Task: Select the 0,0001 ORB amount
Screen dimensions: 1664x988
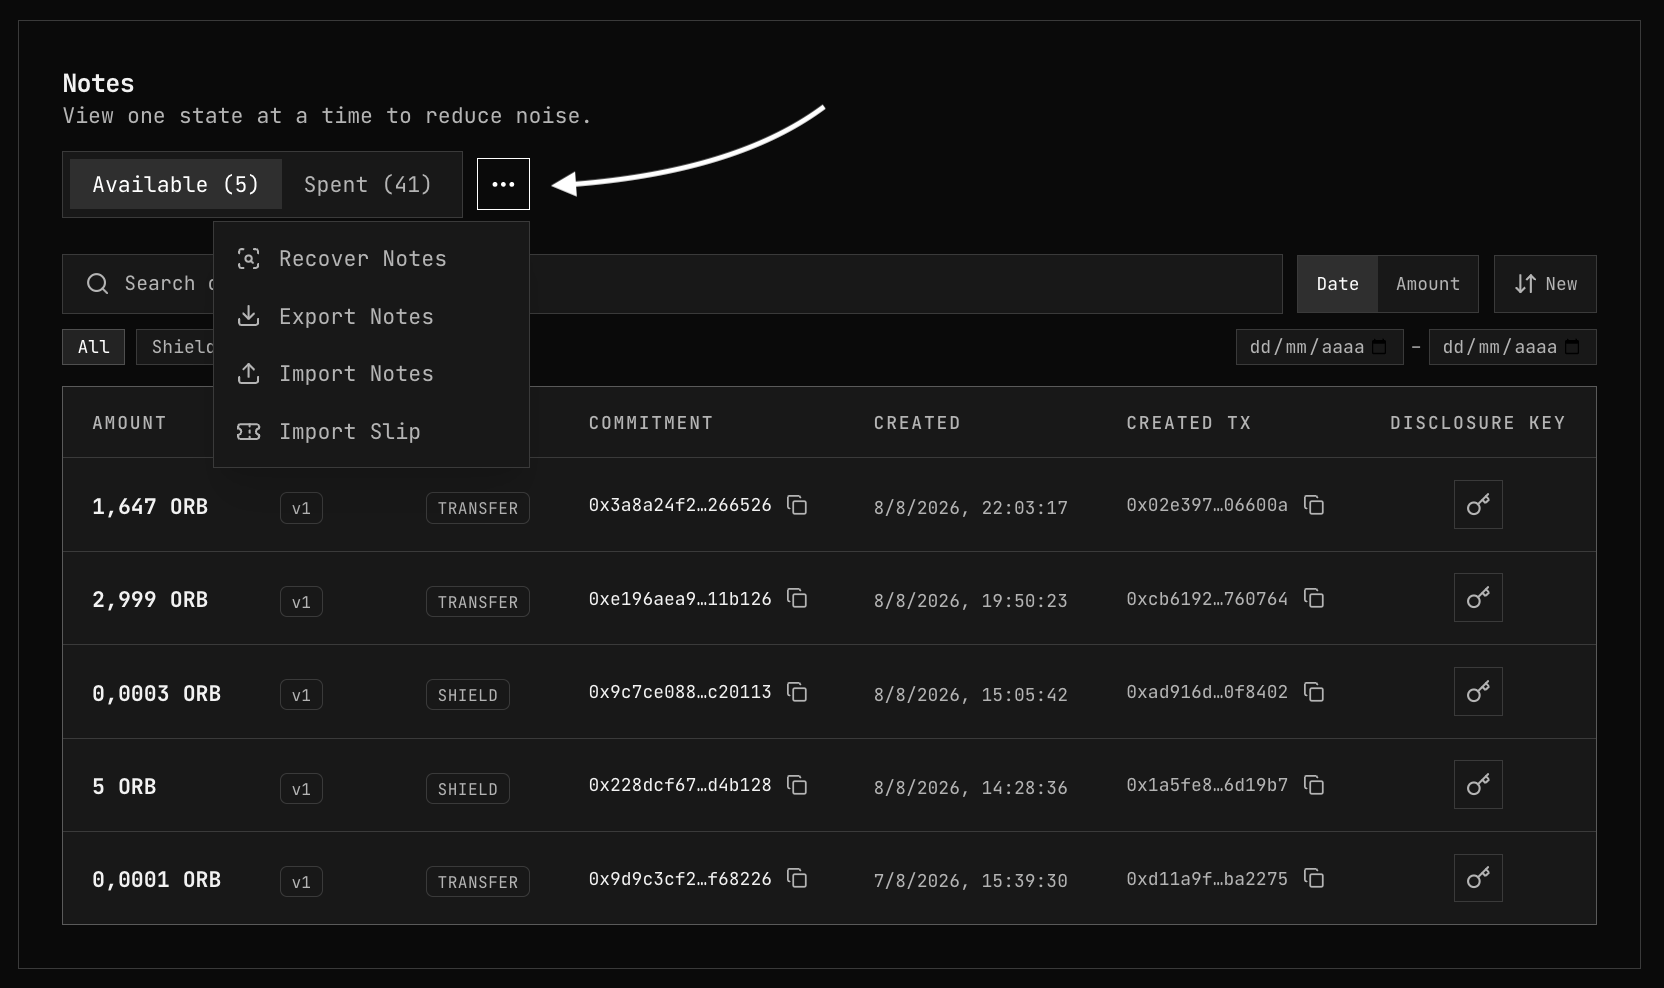Action: 157,880
